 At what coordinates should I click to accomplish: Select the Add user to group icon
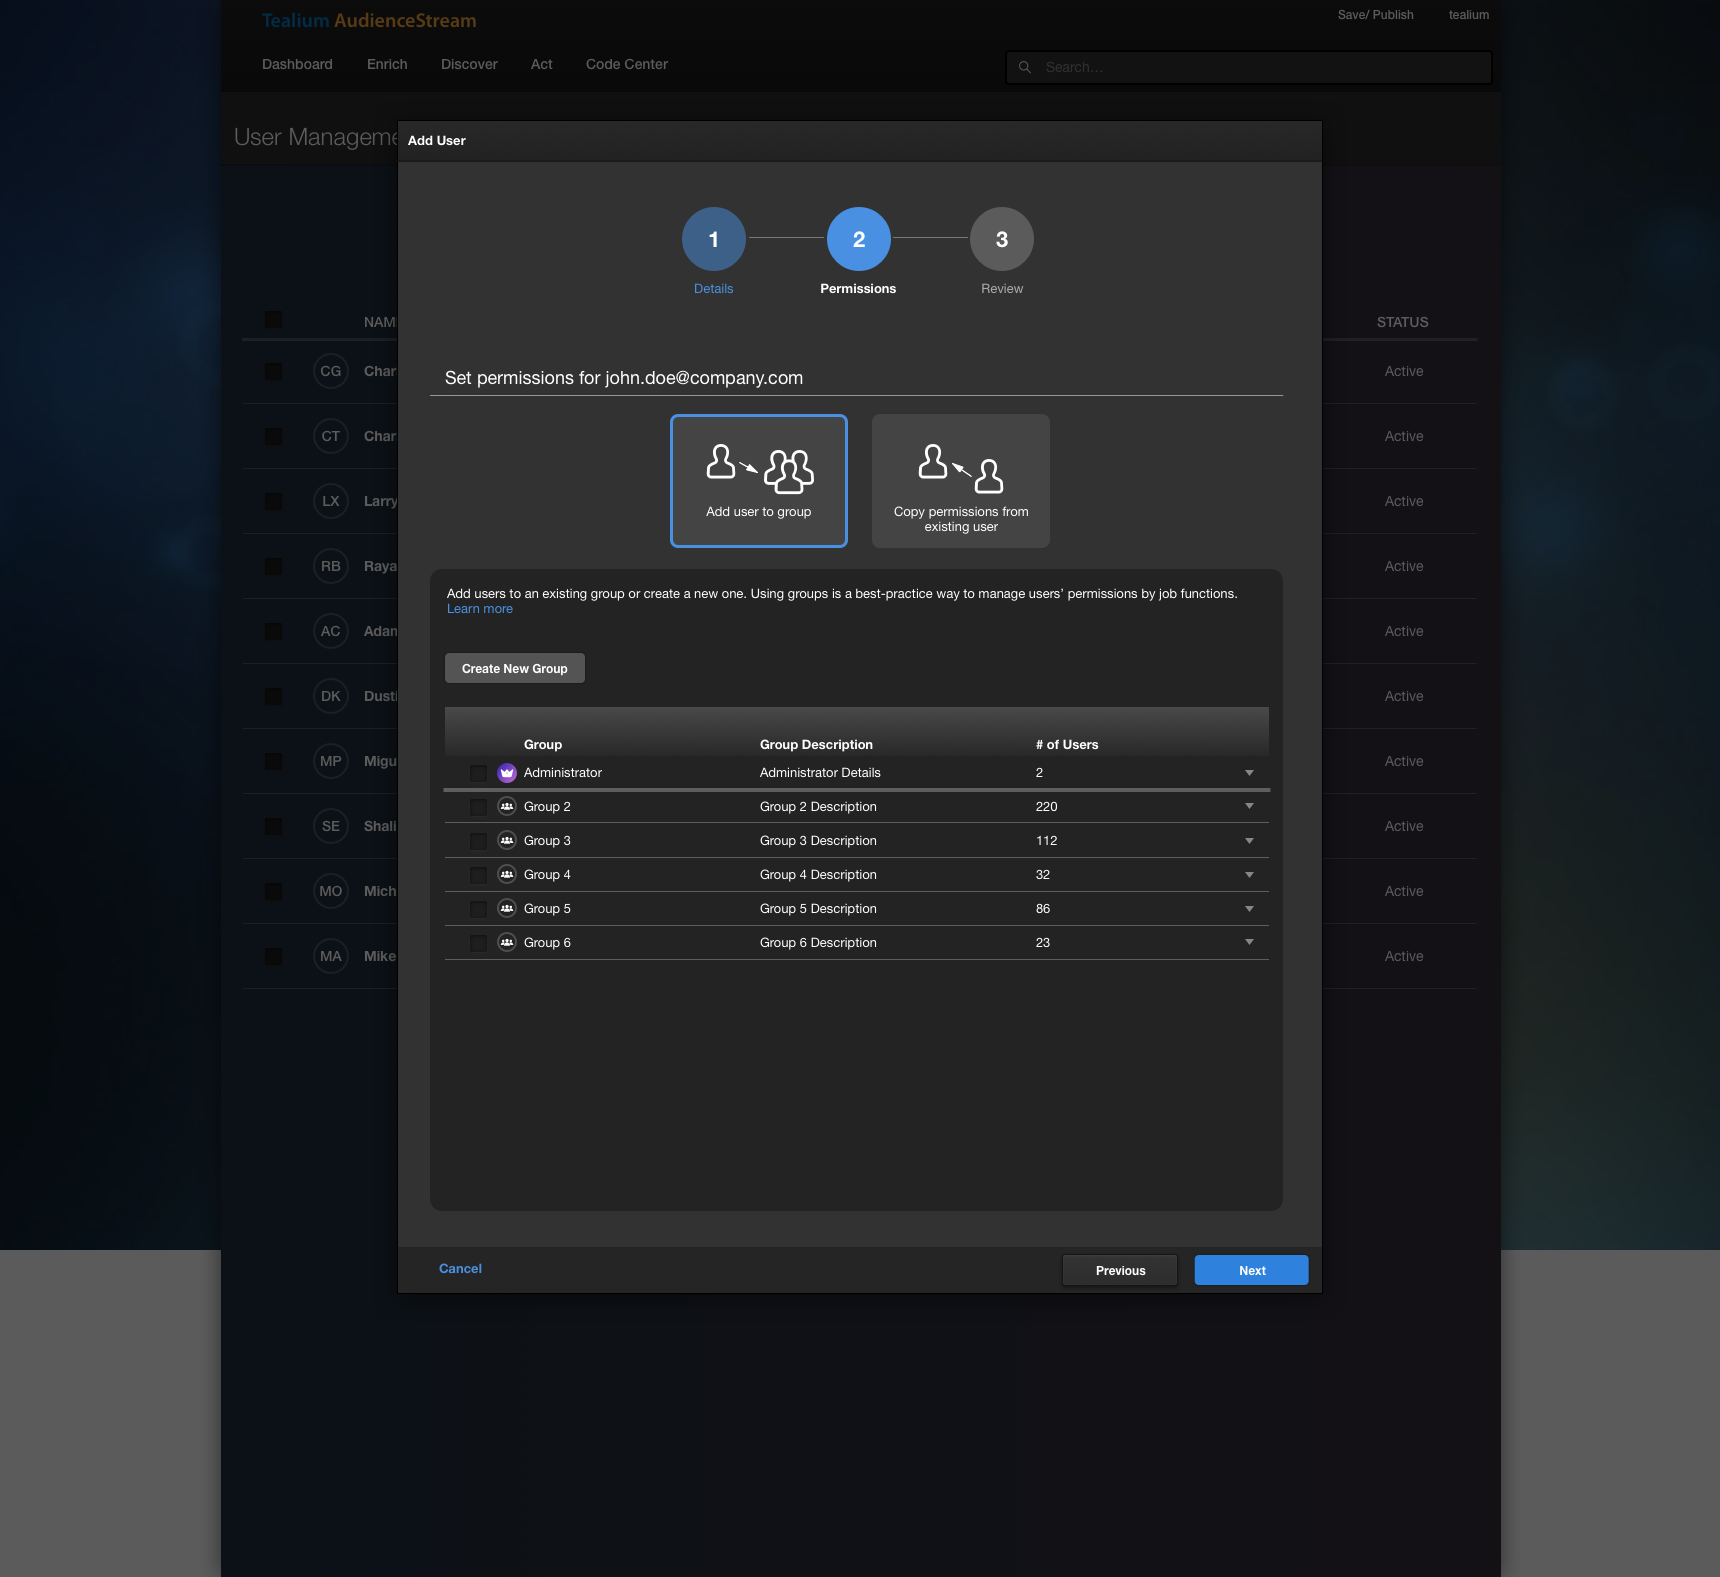pos(758,468)
